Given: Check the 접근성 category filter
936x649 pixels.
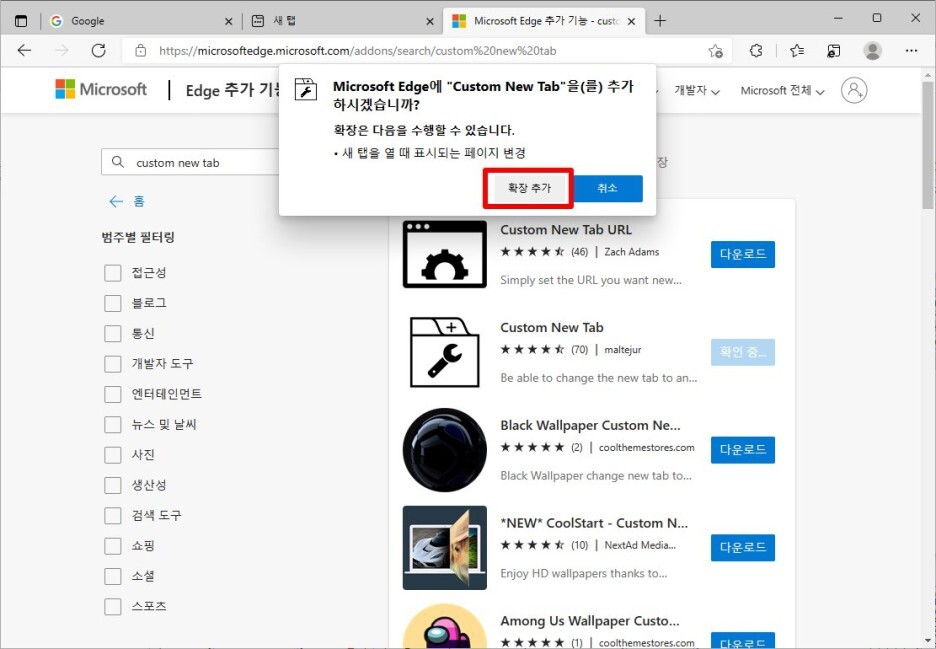Looking at the screenshot, I should [x=113, y=273].
